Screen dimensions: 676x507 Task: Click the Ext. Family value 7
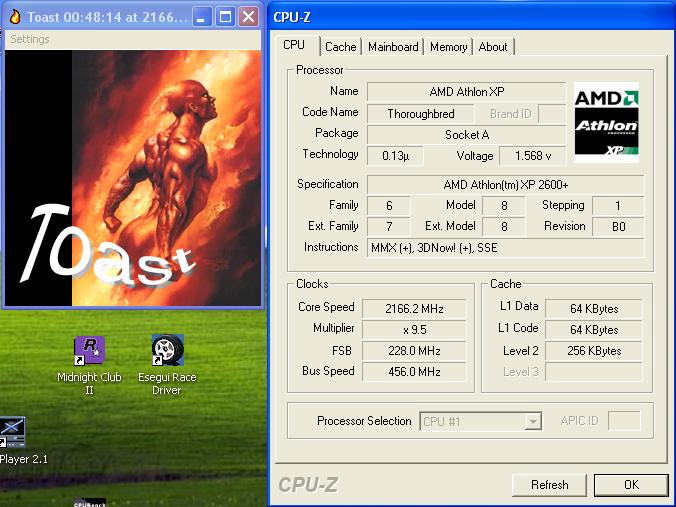point(389,227)
